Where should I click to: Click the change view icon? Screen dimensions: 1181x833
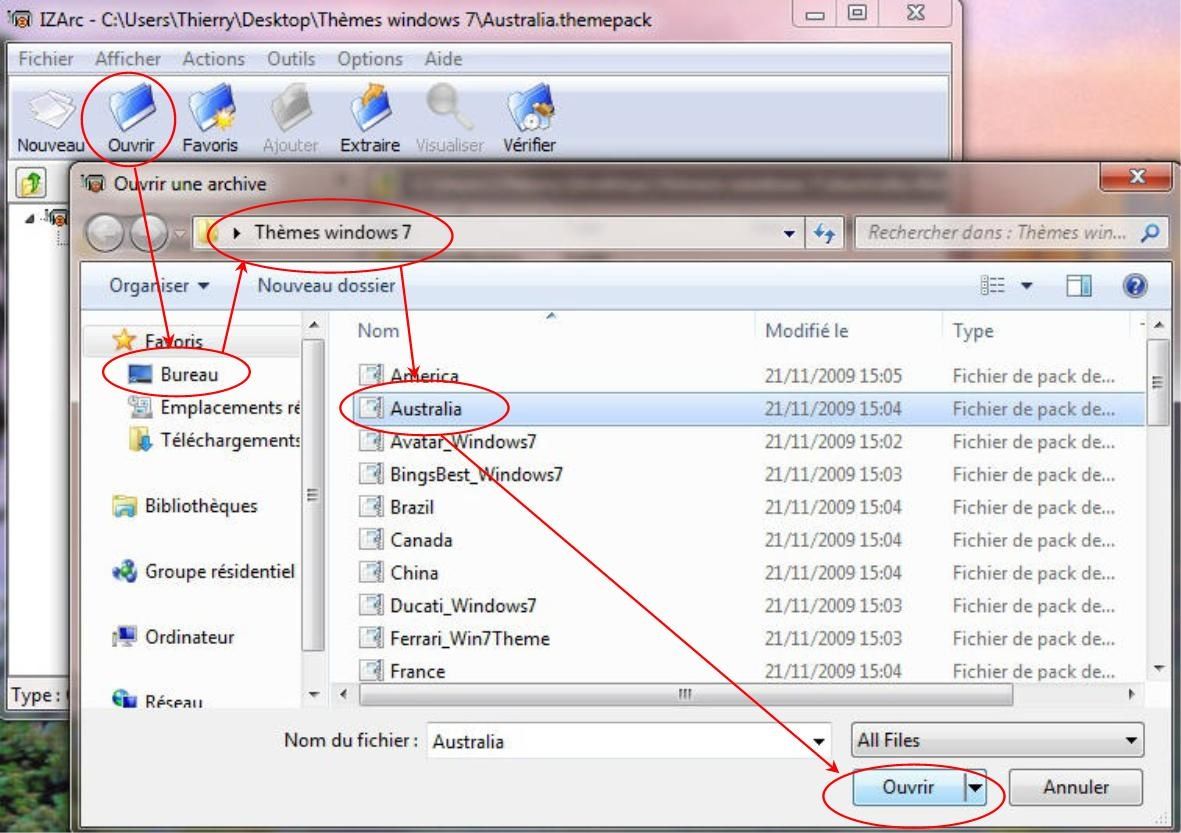coord(992,285)
